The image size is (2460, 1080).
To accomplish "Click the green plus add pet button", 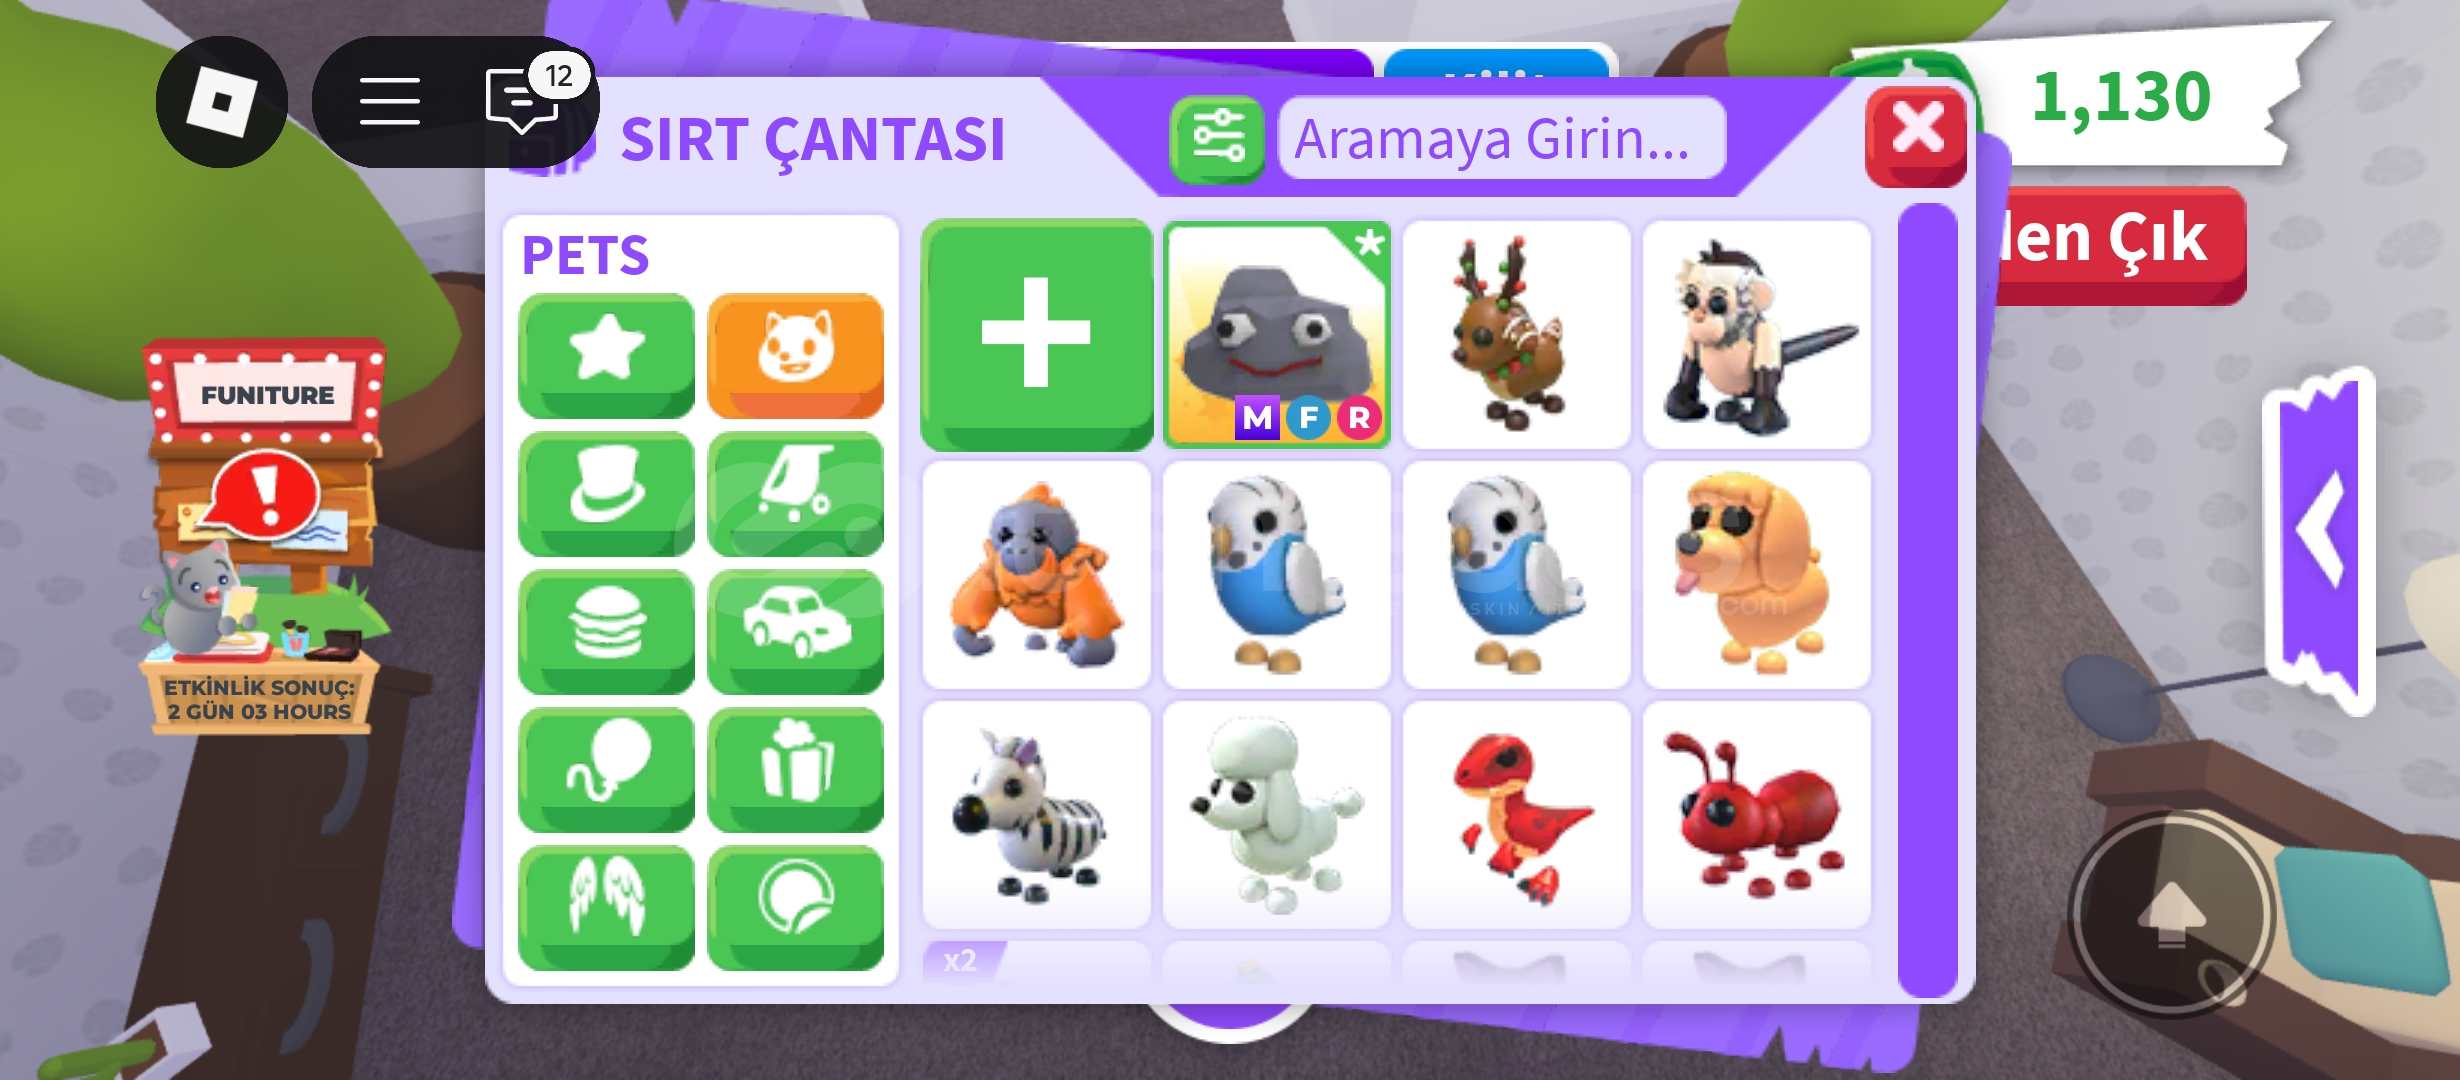I will [x=1036, y=334].
